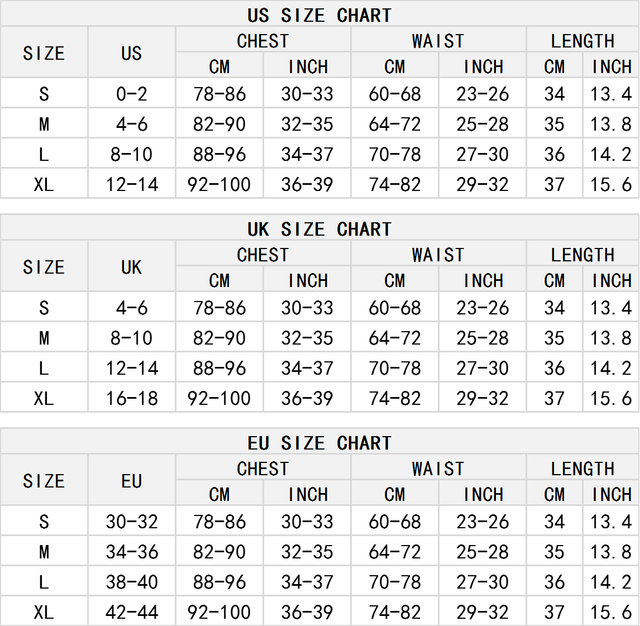The image size is (640, 626).
Task: Select the EU column header
Action: pyautogui.click(x=132, y=481)
